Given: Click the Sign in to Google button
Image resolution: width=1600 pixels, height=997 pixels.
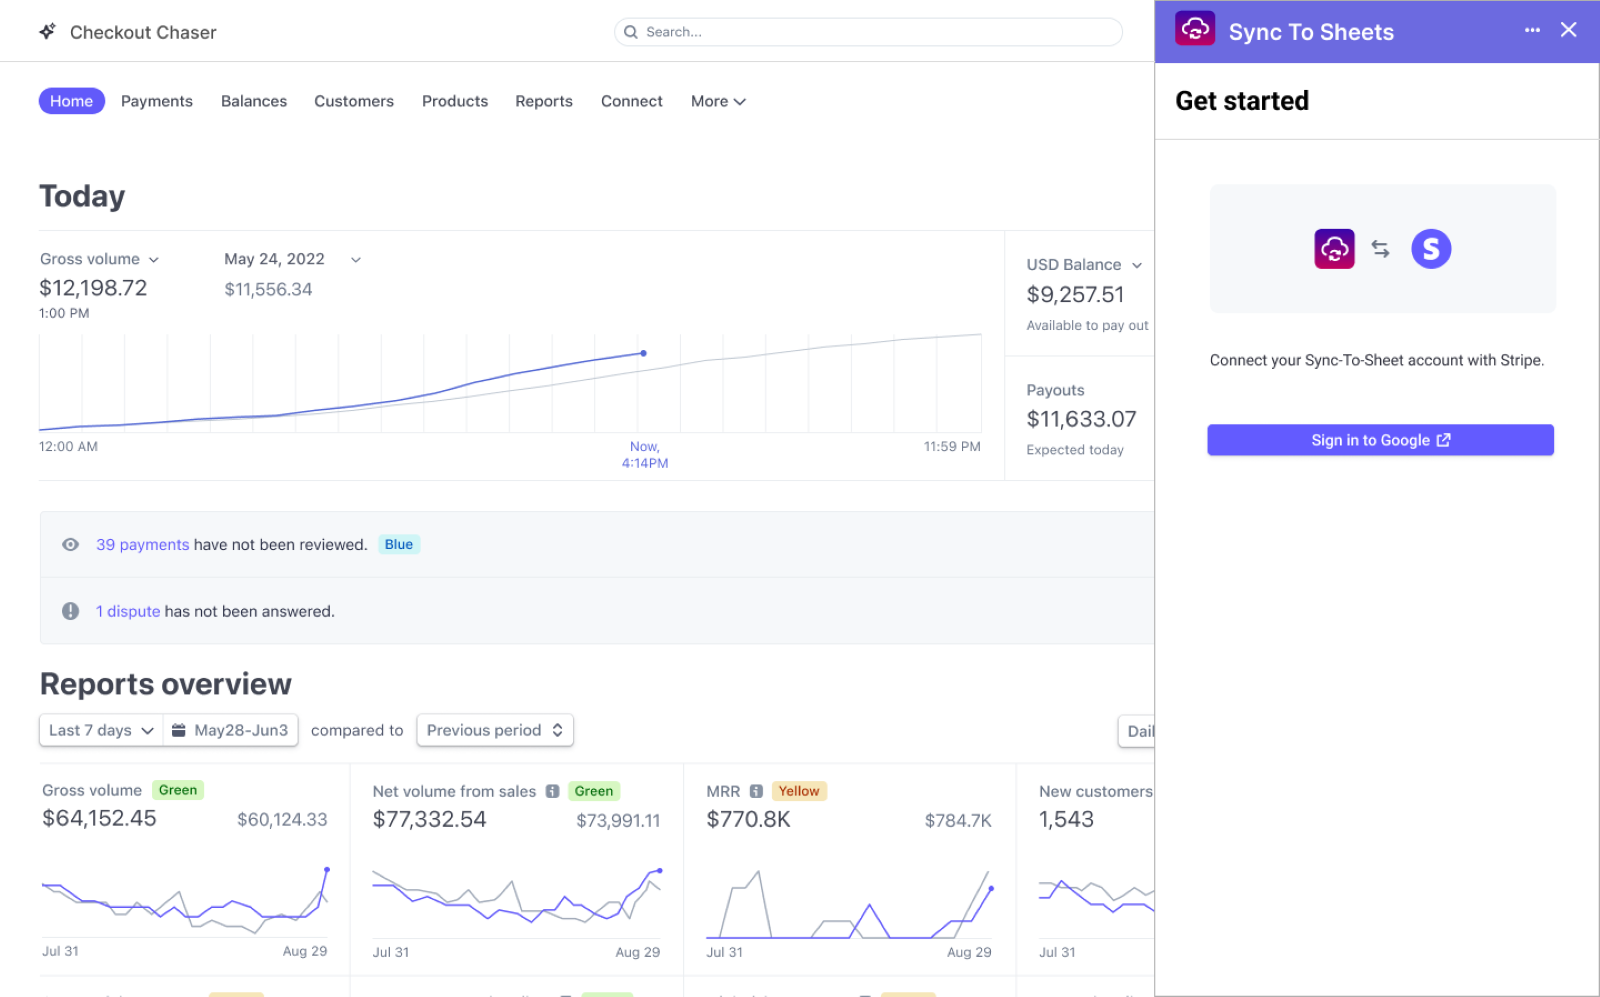Looking at the screenshot, I should tap(1380, 440).
